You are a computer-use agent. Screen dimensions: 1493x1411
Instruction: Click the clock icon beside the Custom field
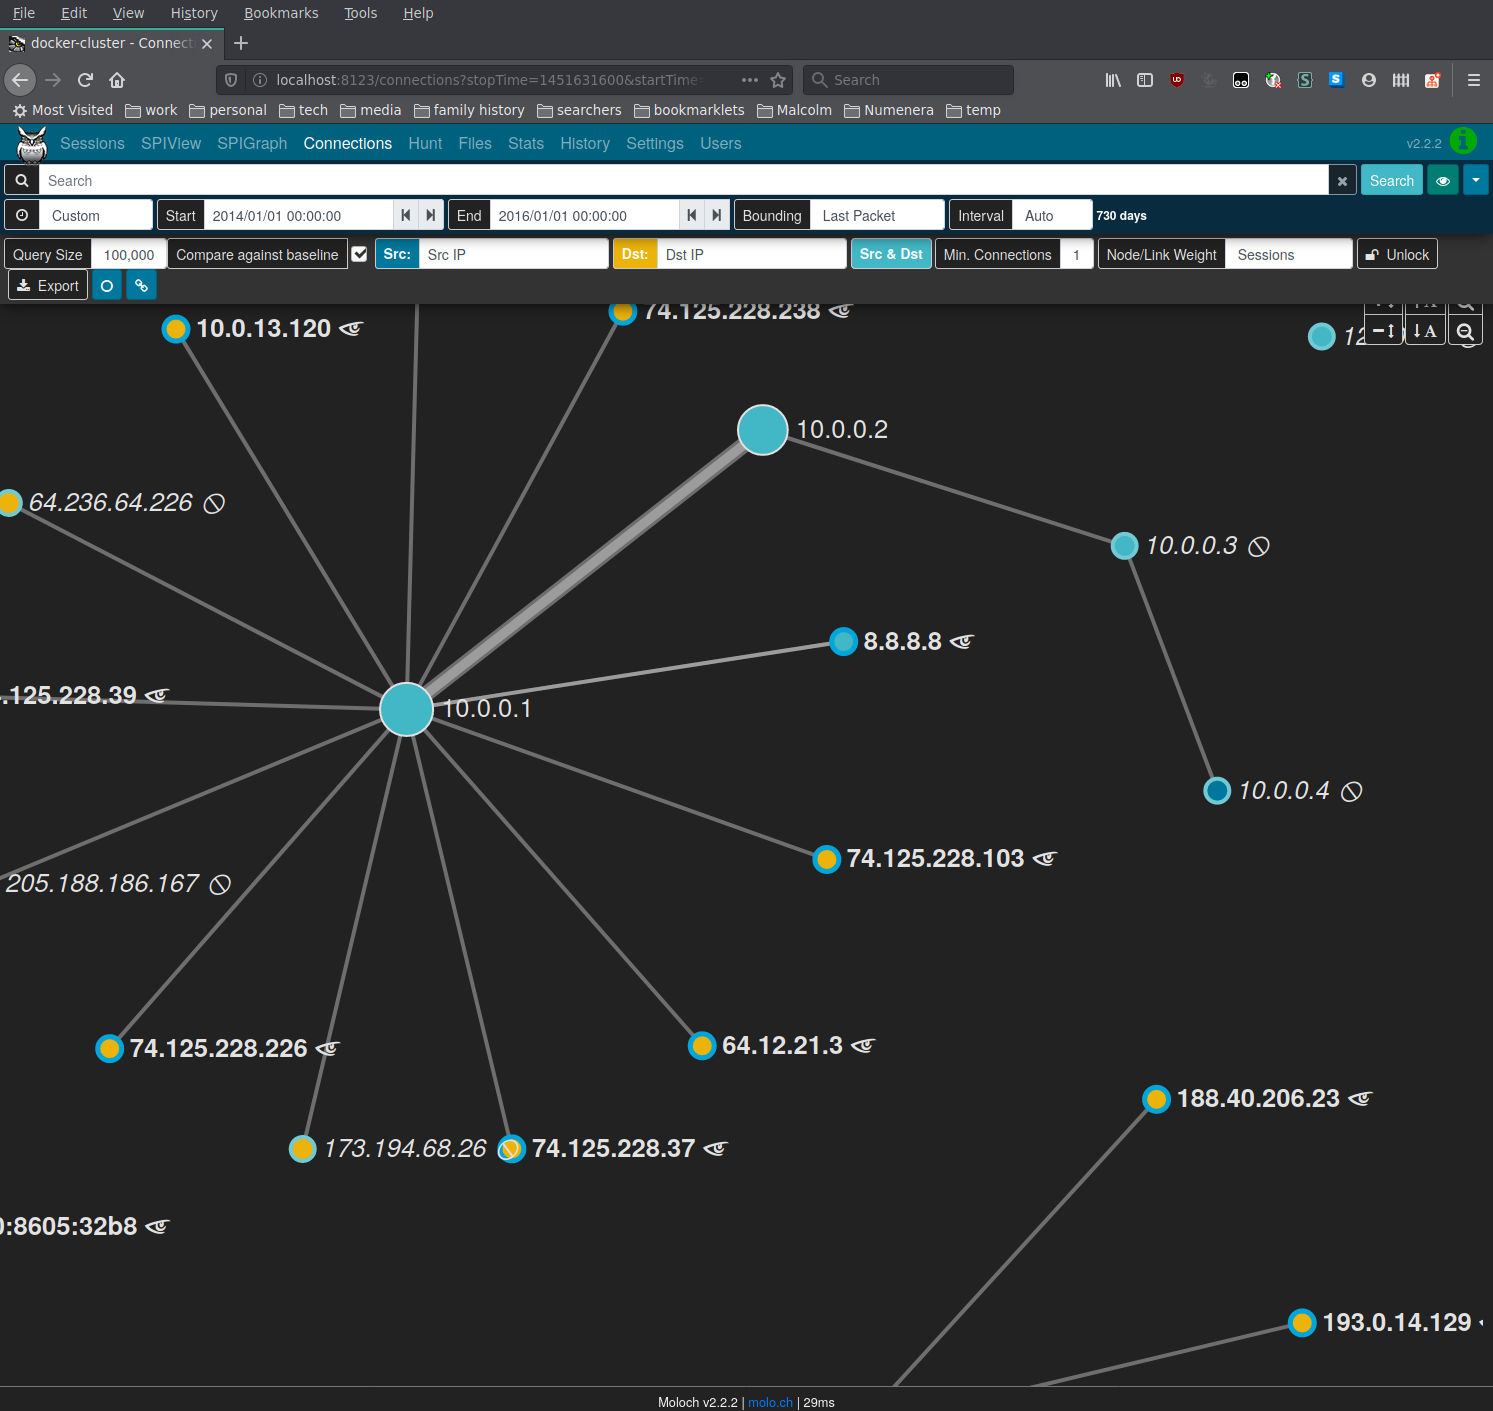[21, 214]
